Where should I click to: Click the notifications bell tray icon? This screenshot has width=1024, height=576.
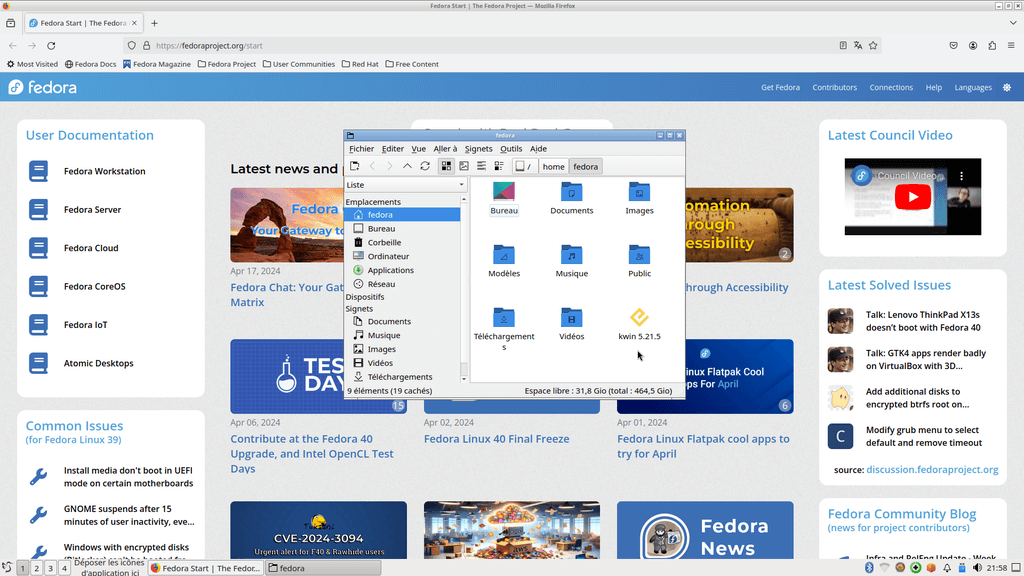[x=947, y=568]
